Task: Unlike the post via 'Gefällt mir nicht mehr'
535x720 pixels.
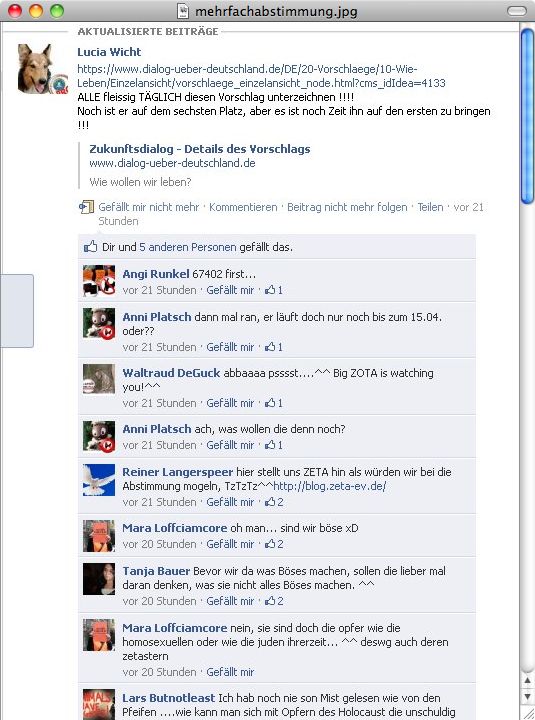Action: click(x=148, y=207)
